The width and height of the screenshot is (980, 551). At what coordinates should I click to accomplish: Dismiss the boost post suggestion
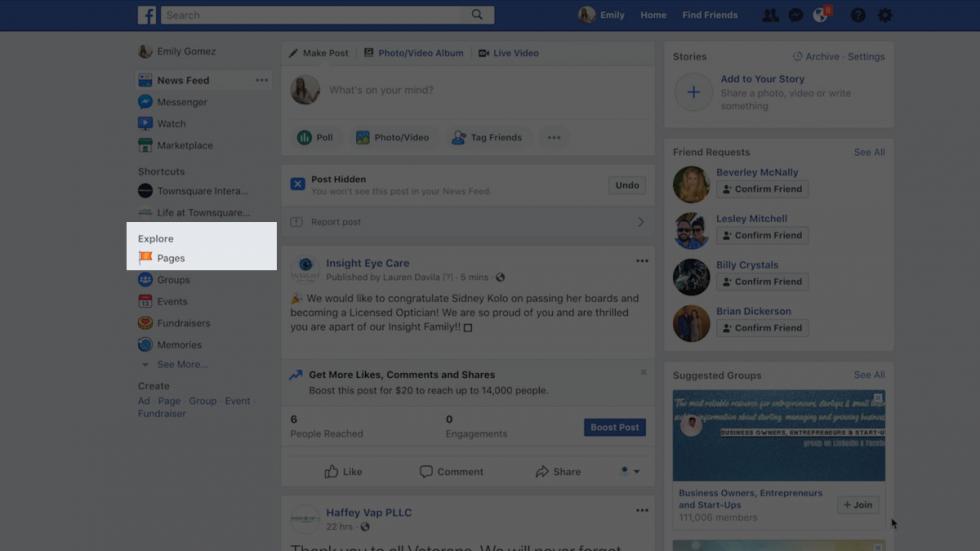643,372
